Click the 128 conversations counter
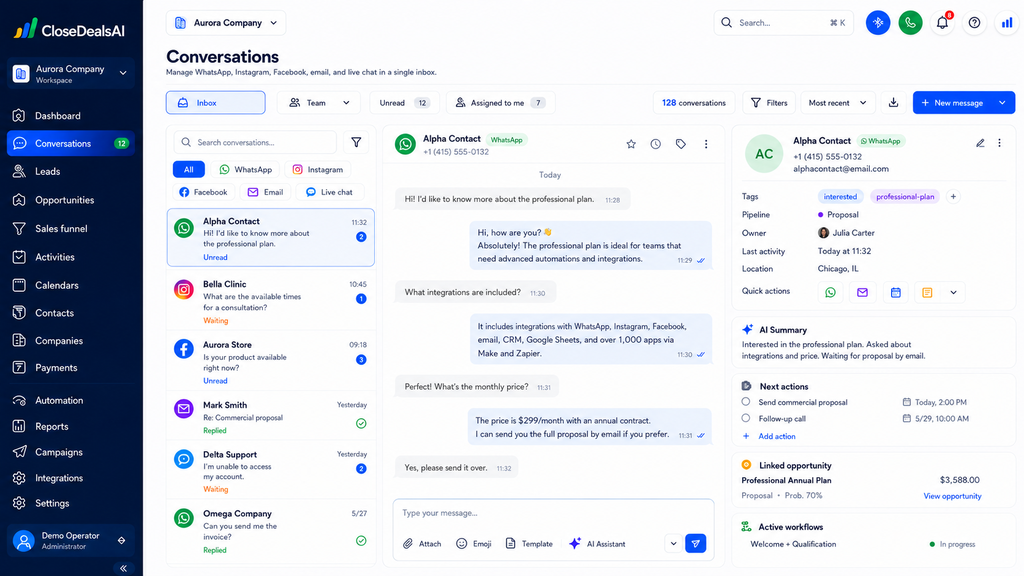Viewport: 1024px width, 576px height. 694,103
